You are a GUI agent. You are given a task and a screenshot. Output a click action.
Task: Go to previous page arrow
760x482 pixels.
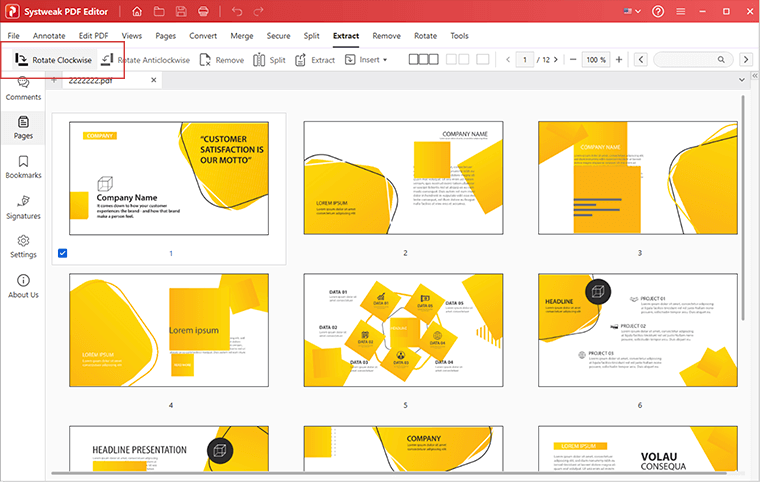pos(508,60)
